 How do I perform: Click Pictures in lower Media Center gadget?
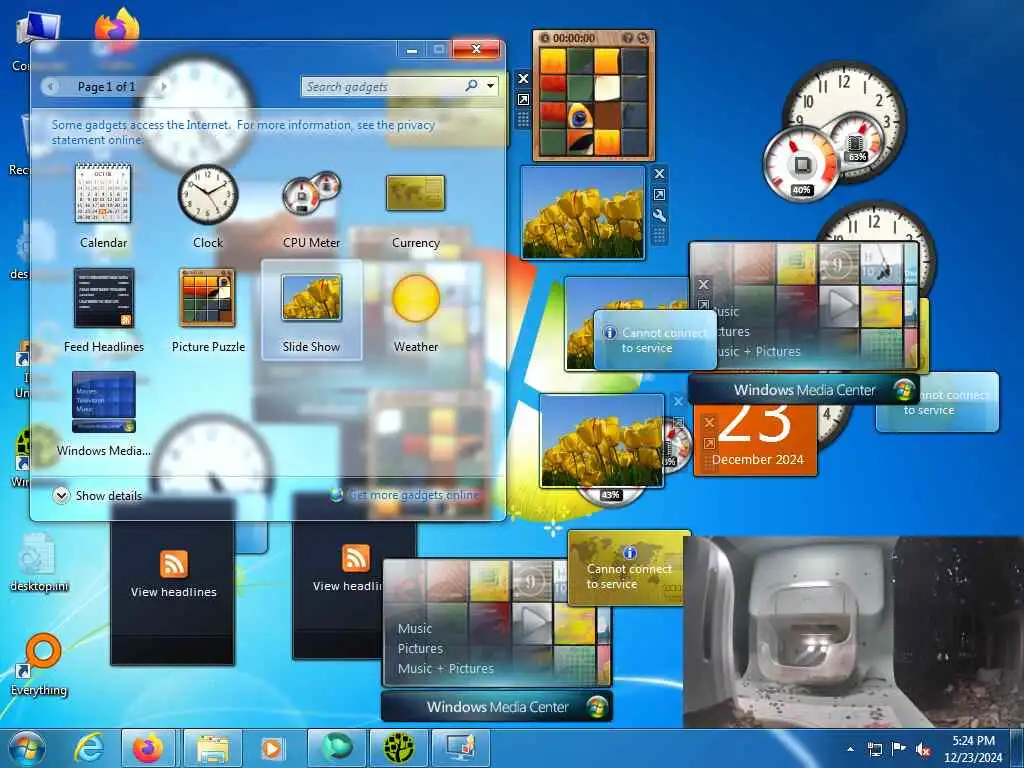[420, 648]
